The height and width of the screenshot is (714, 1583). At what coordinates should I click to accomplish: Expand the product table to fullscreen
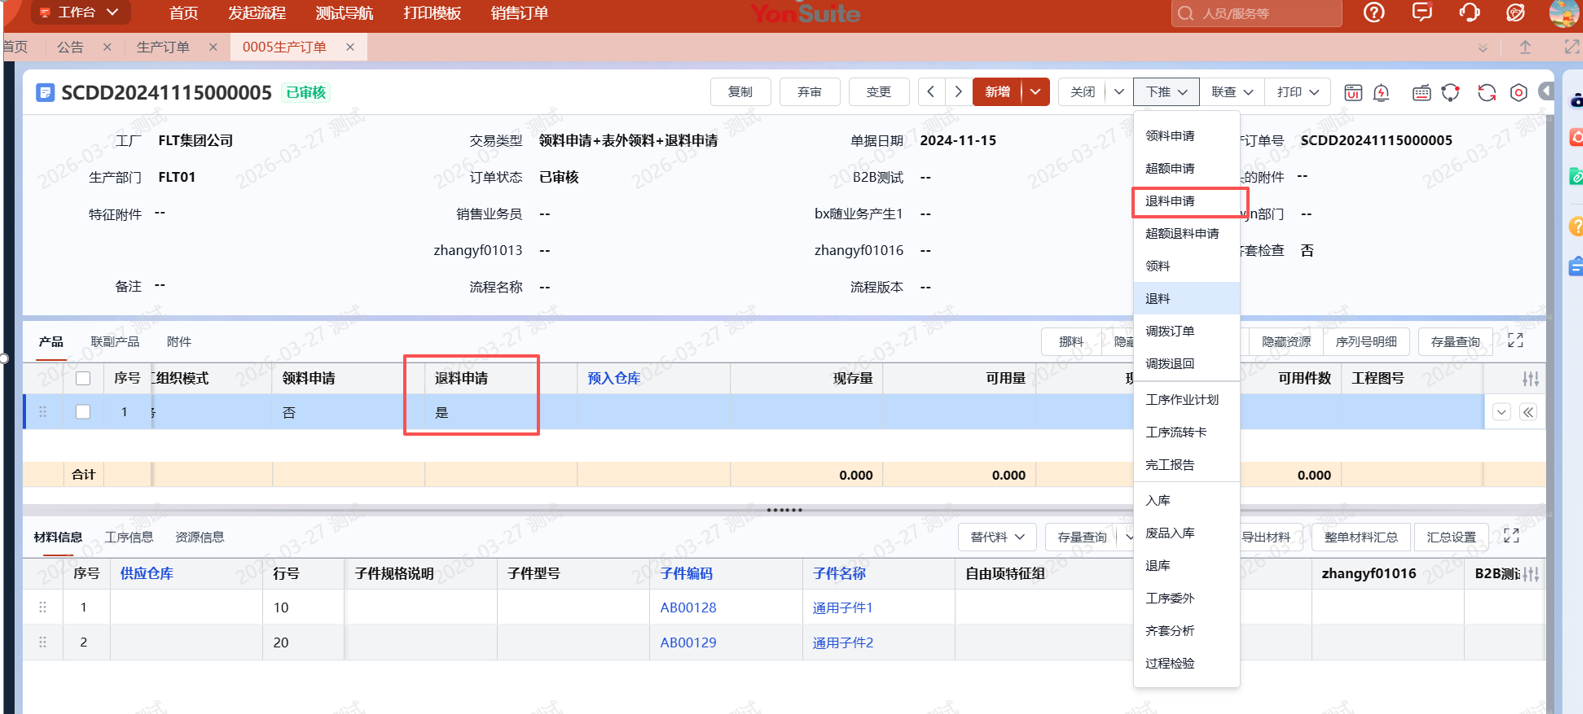pos(1515,341)
